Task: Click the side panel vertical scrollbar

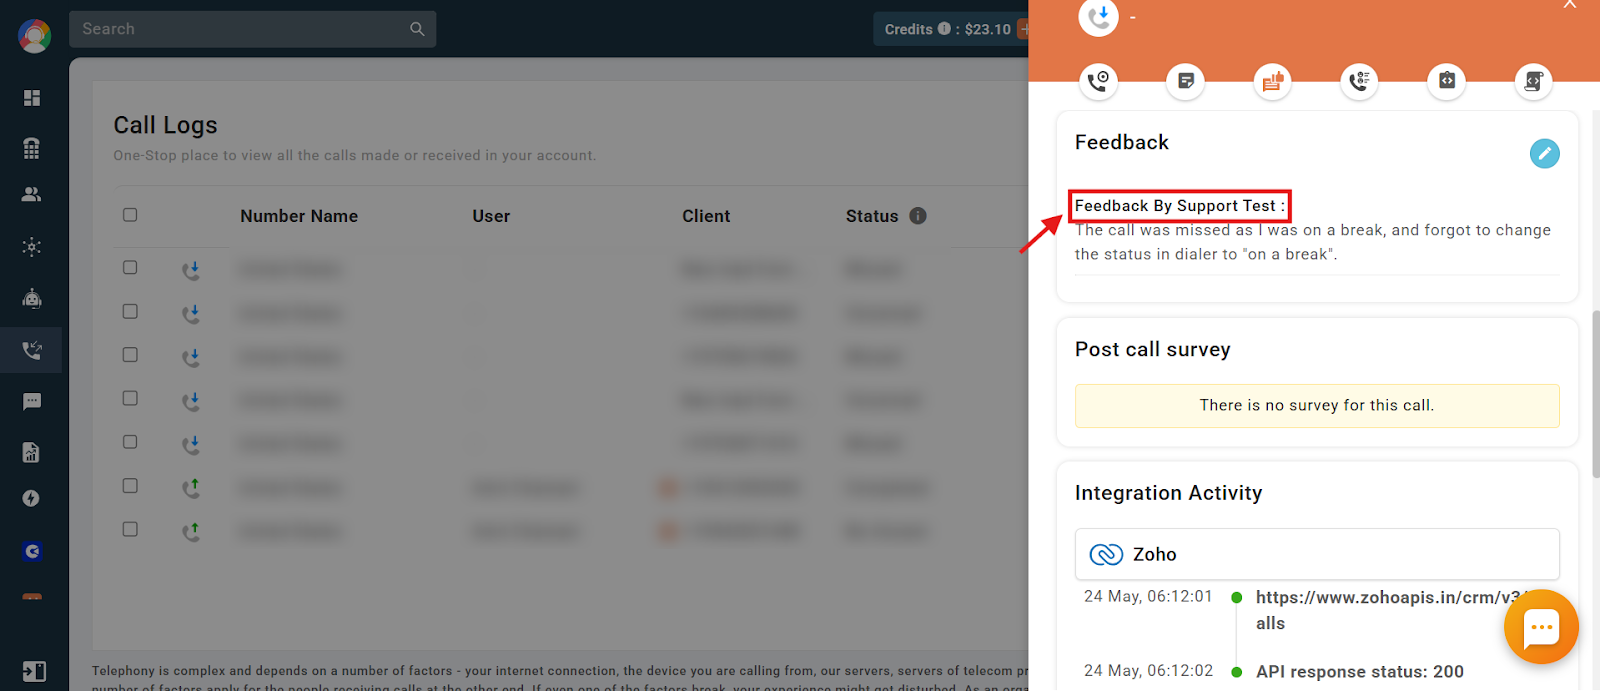Action: pyautogui.click(x=1595, y=394)
